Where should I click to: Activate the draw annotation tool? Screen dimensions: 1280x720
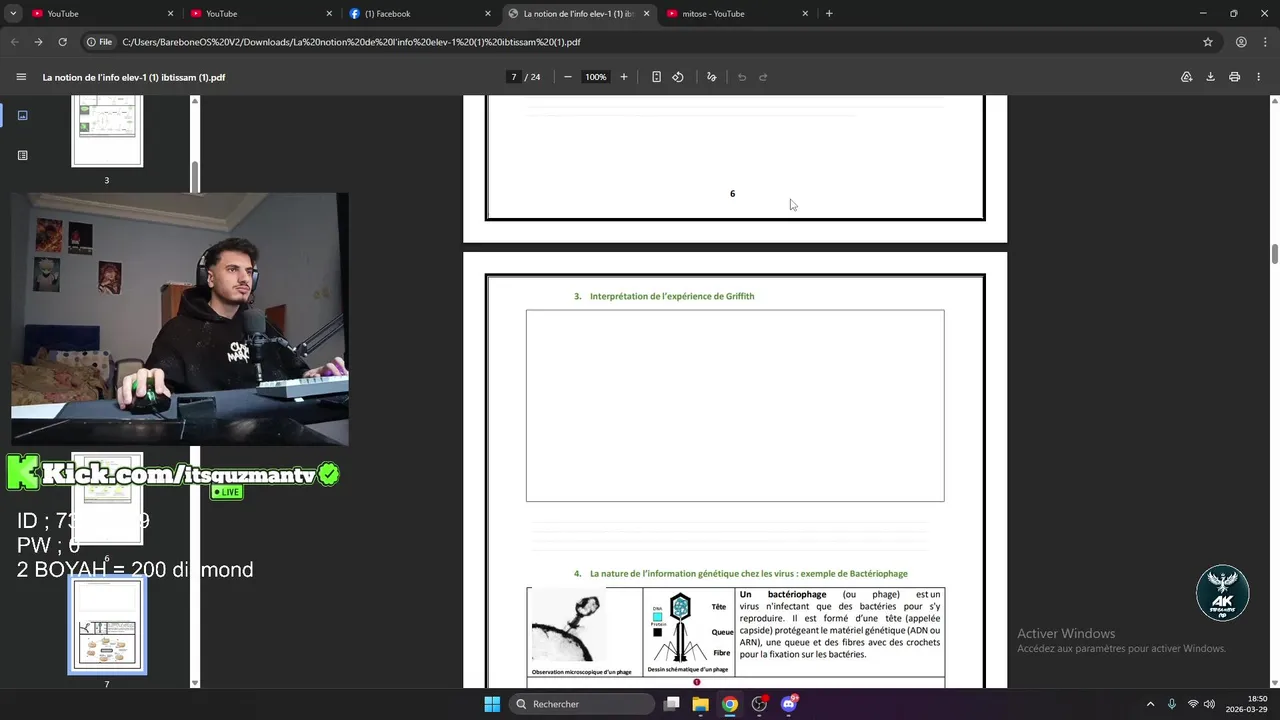pyautogui.click(x=712, y=77)
